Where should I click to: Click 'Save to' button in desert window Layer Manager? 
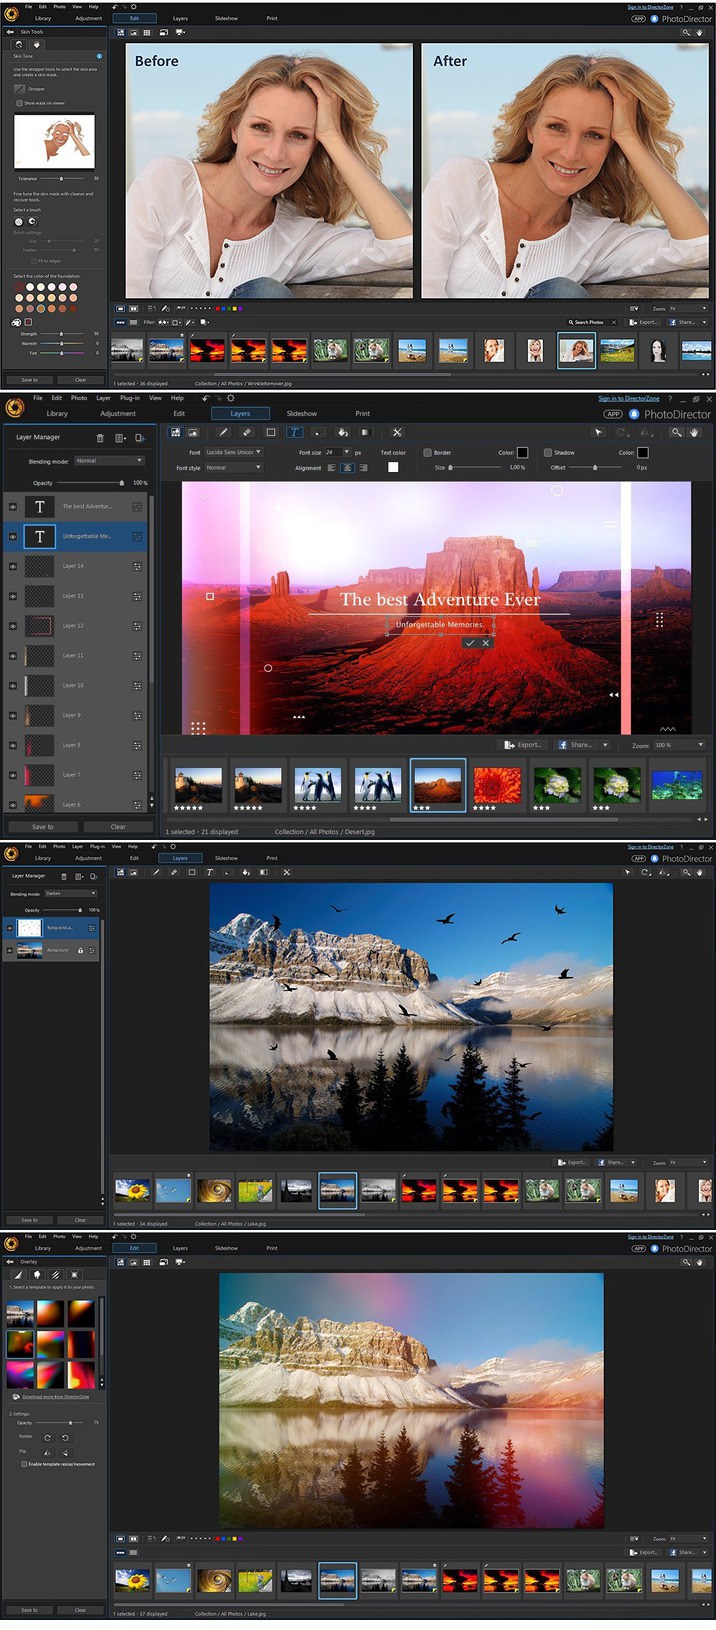[x=42, y=827]
